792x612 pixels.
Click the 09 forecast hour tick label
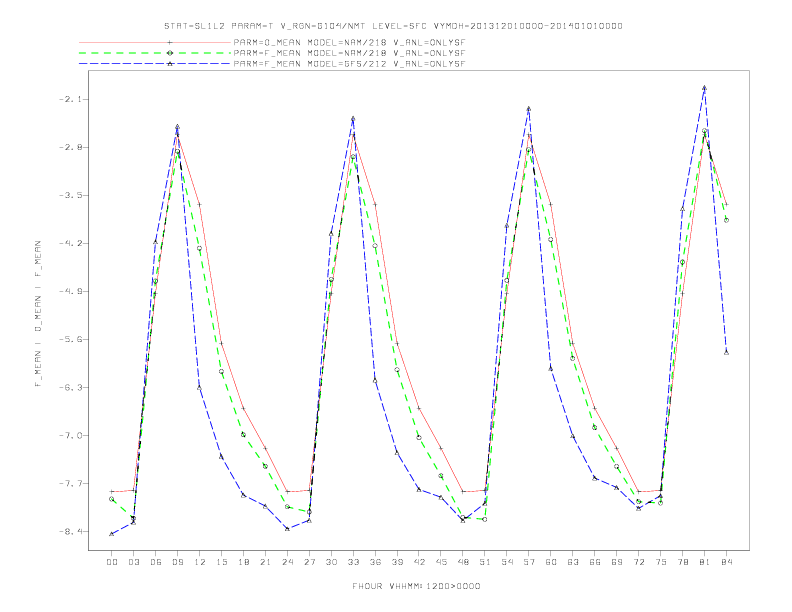click(177, 562)
